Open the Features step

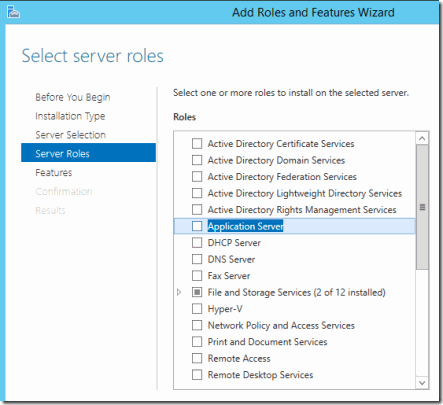click(x=54, y=172)
